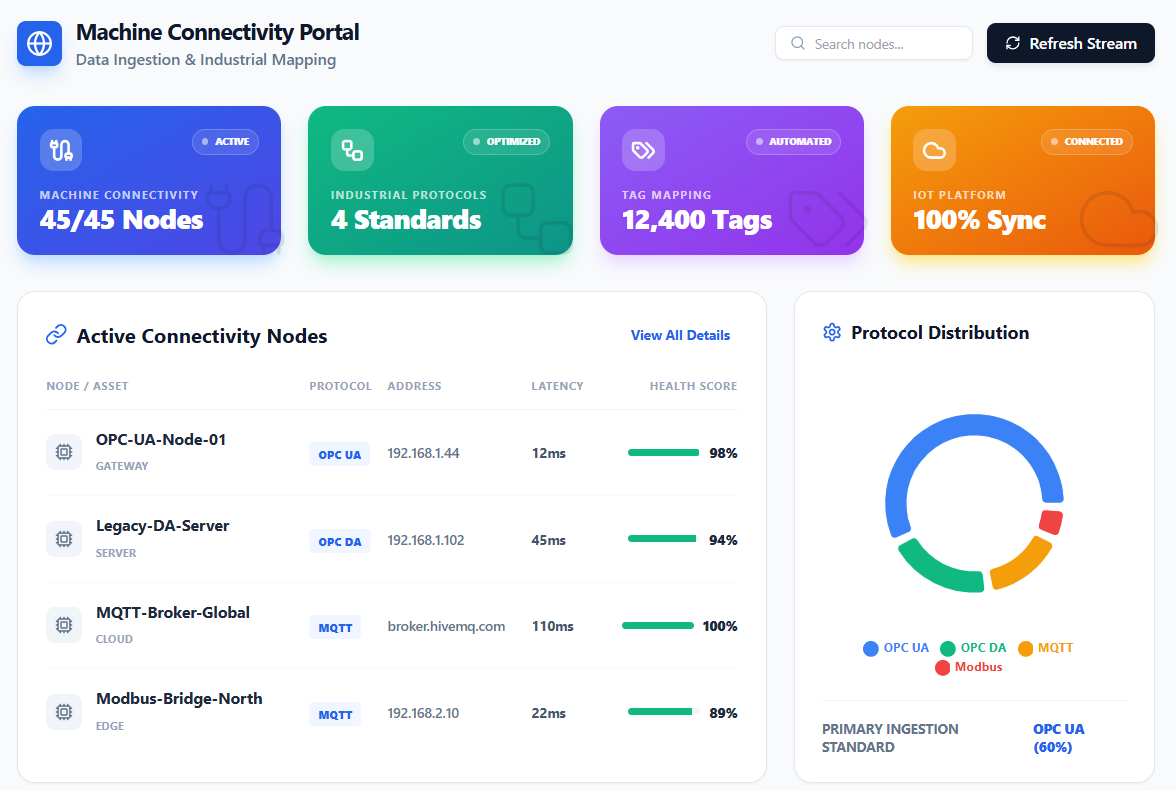Click the chip icon for Modbus-Bridge-North

point(64,712)
